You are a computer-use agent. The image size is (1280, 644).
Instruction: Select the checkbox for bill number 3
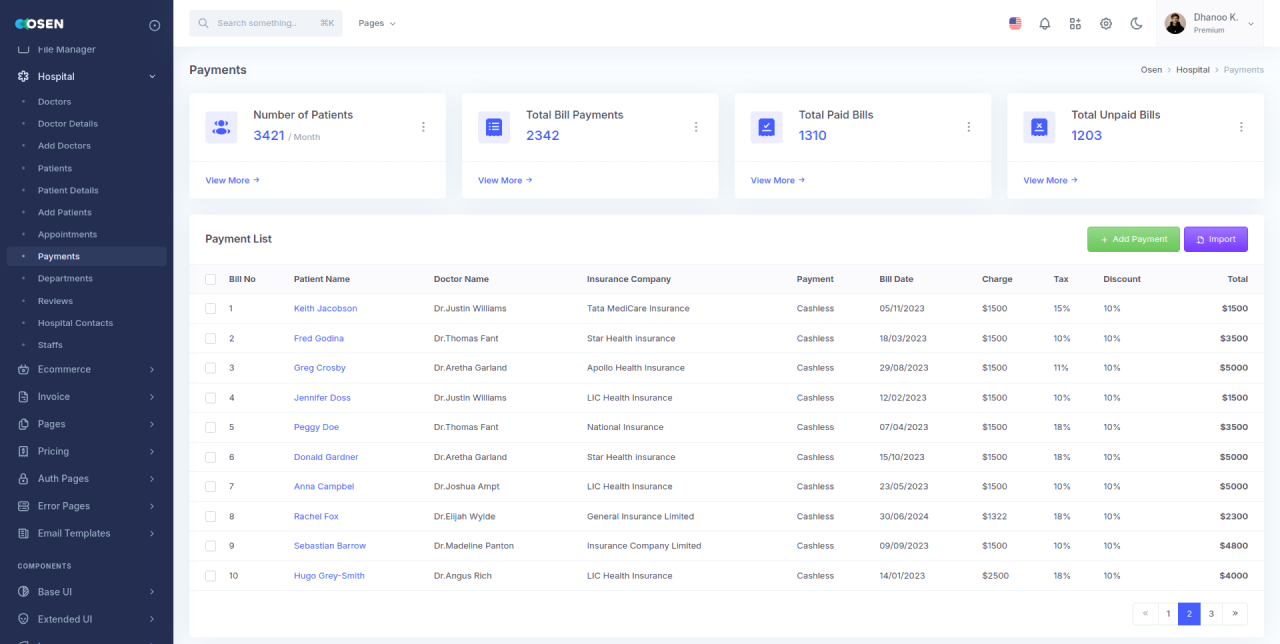coord(211,368)
